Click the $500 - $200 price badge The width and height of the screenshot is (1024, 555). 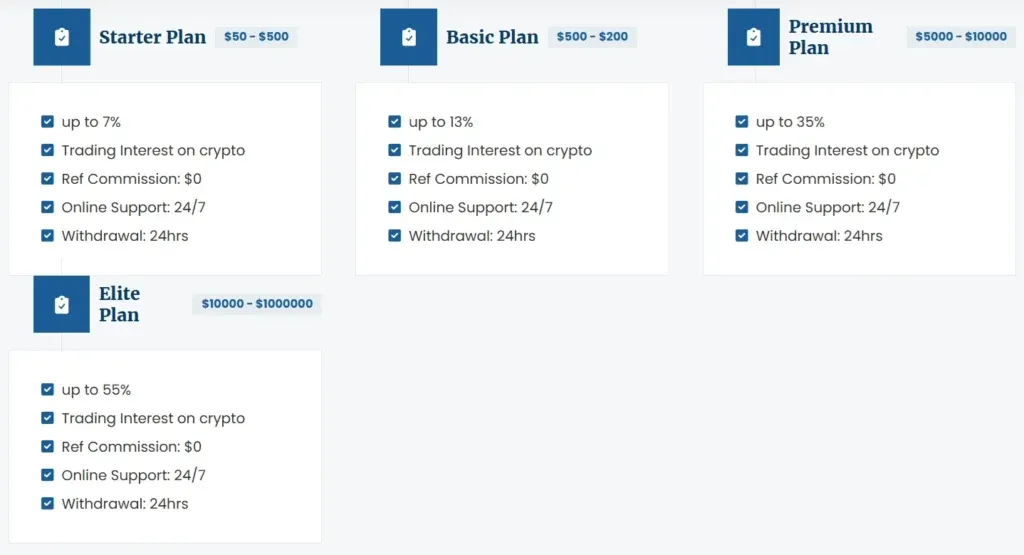coord(592,37)
